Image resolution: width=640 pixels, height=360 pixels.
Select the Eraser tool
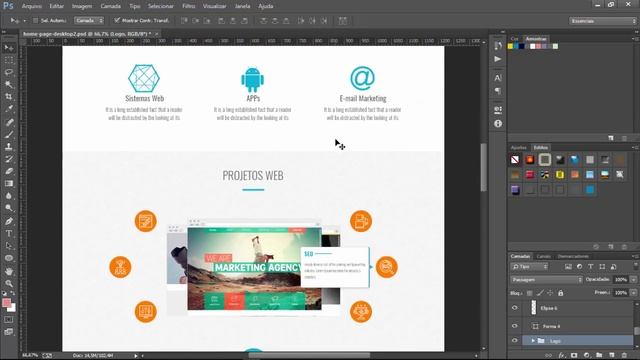click(x=9, y=171)
